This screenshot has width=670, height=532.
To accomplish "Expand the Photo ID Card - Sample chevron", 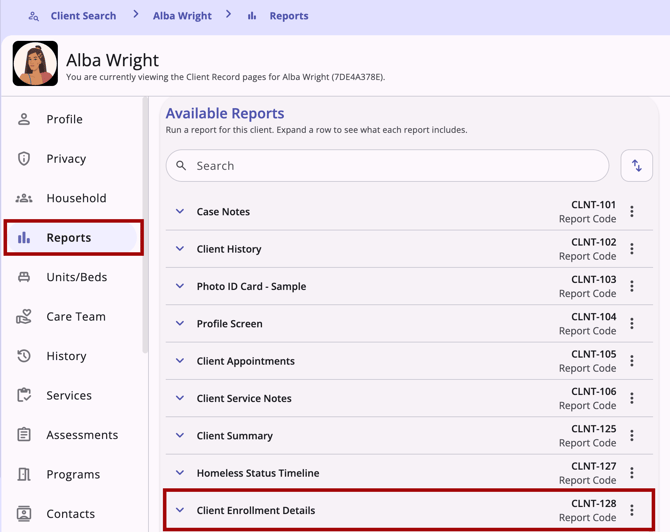I will tap(180, 286).
